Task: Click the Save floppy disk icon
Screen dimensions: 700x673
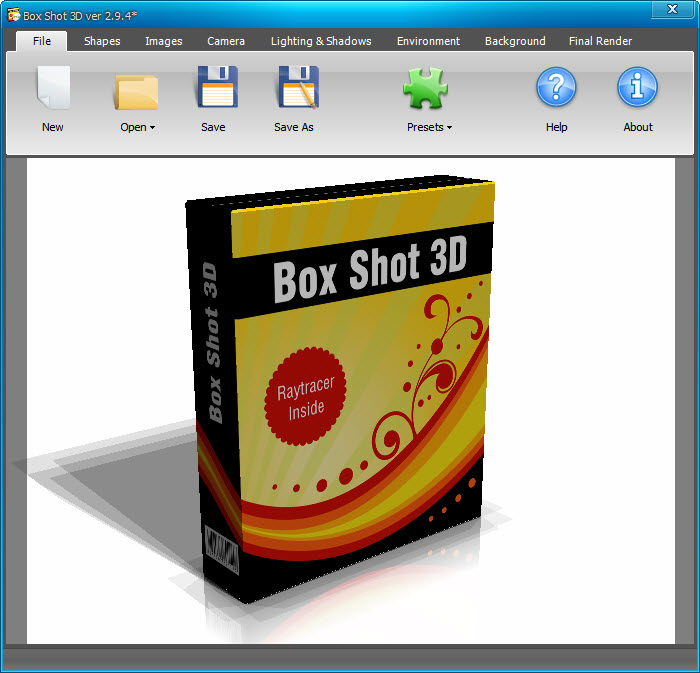Action: pyautogui.click(x=214, y=88)
